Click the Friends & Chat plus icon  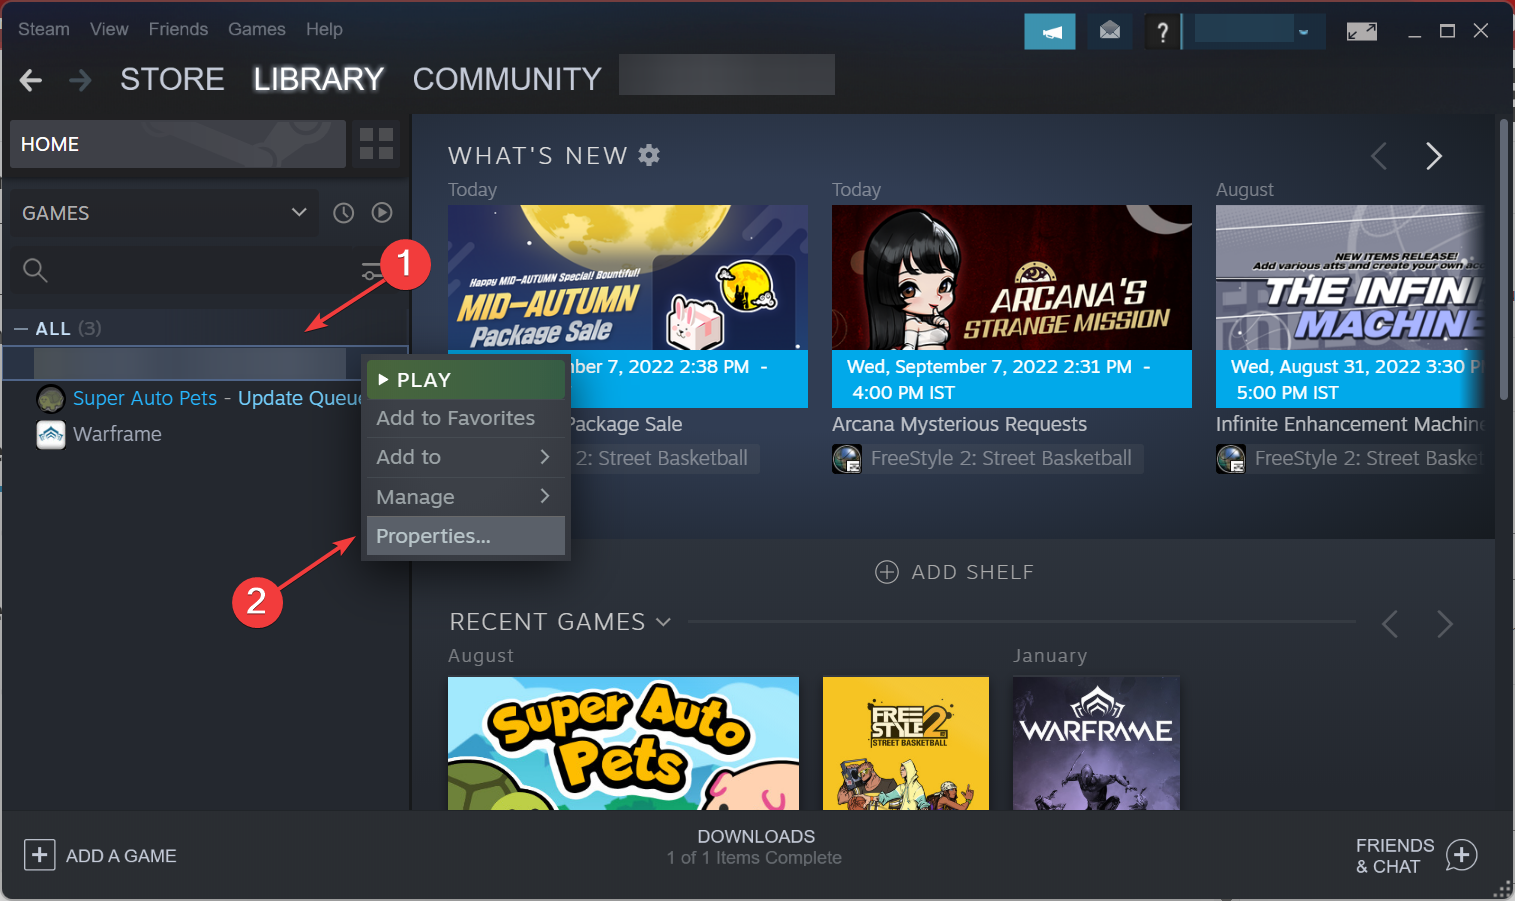(x=1461, y=856)
